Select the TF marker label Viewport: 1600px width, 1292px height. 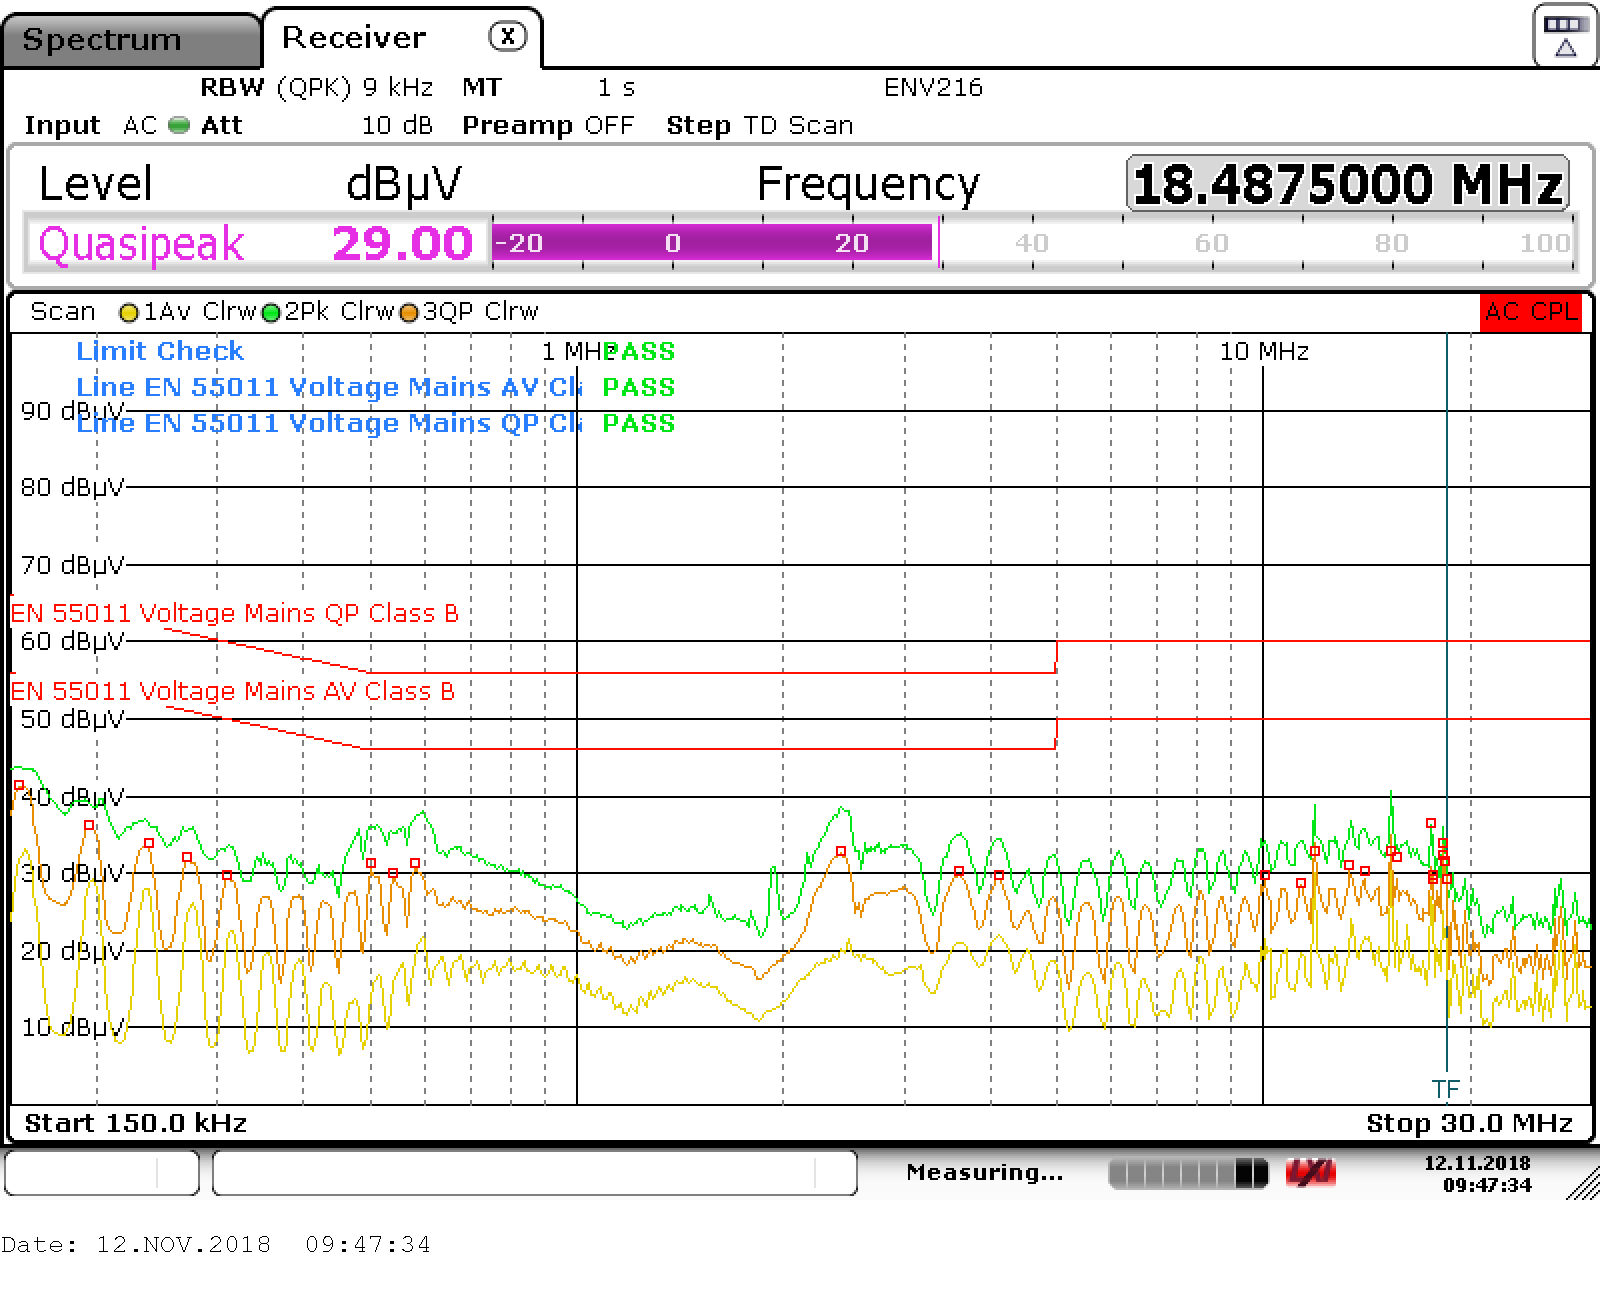click(x=1445, y=1089)
